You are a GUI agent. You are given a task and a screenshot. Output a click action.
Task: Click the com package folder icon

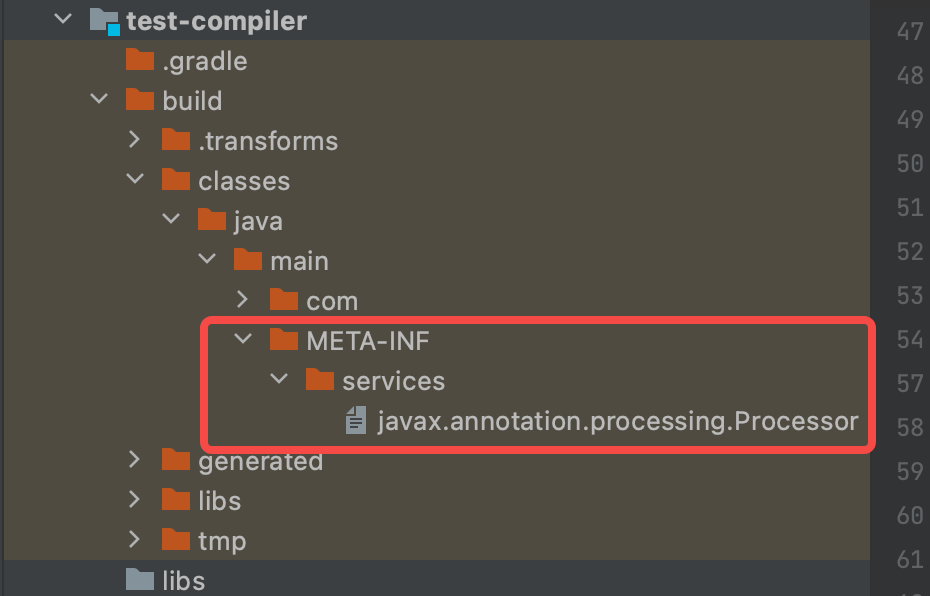point(284,301)
